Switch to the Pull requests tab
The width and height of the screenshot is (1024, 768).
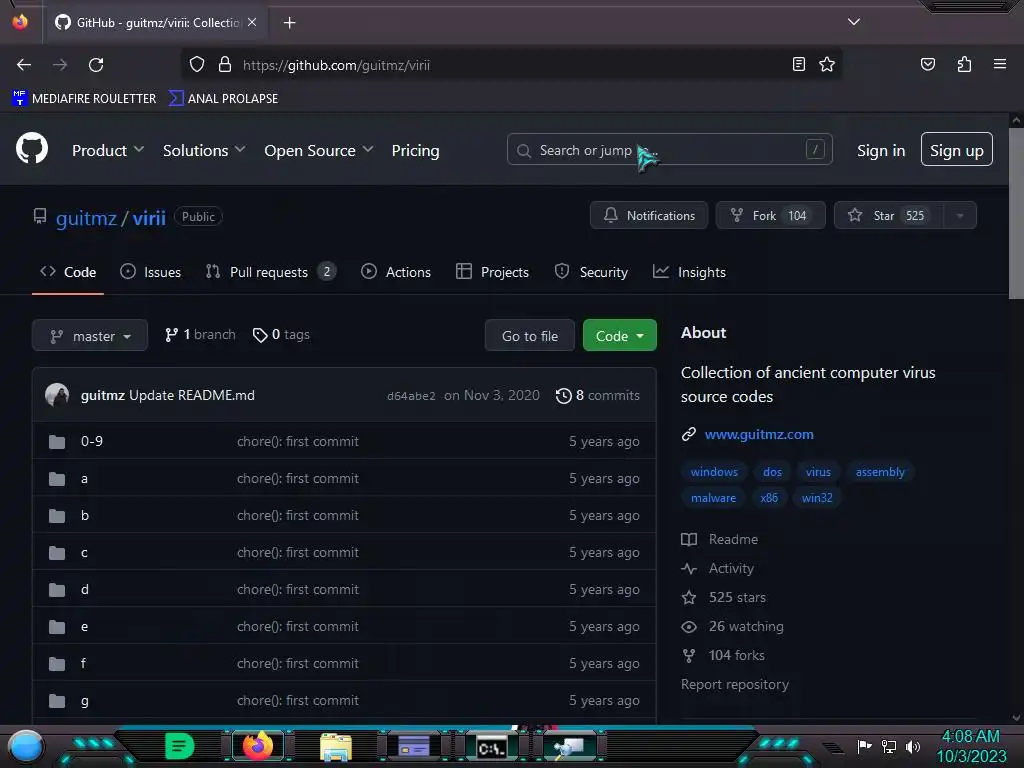tap(270, 272)
